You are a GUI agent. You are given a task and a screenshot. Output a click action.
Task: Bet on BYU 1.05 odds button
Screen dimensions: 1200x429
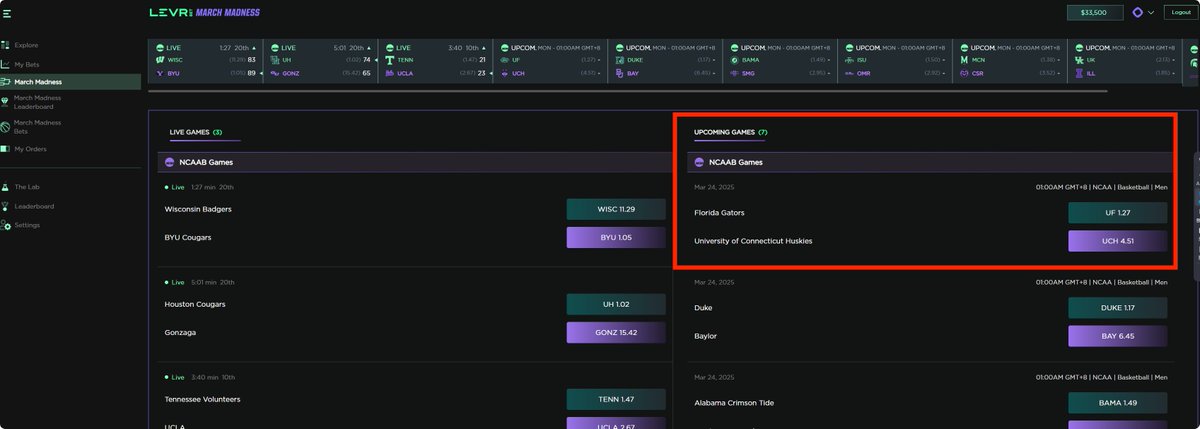[x=616, y=237]
